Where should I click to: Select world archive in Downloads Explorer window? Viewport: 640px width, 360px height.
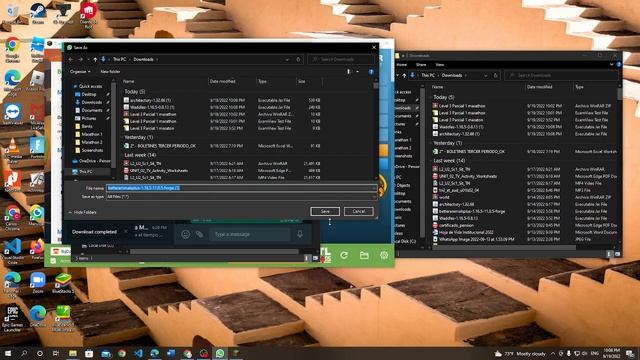click(x=444, y=197)
